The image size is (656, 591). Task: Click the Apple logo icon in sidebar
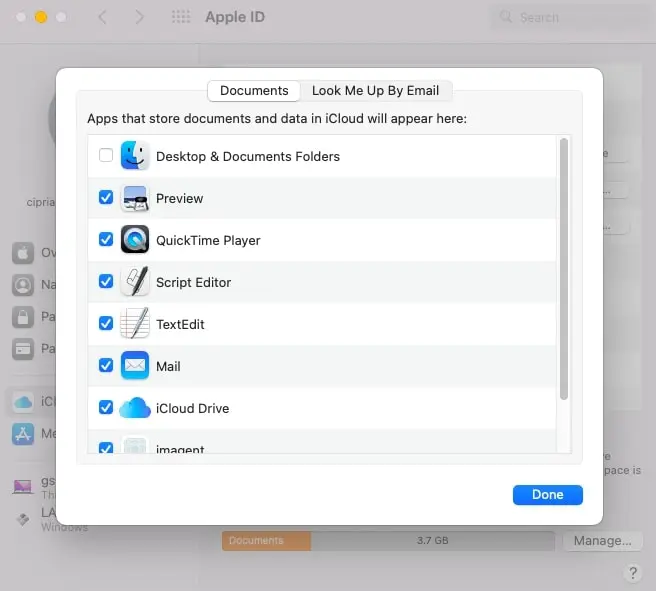tap(23, 253)
